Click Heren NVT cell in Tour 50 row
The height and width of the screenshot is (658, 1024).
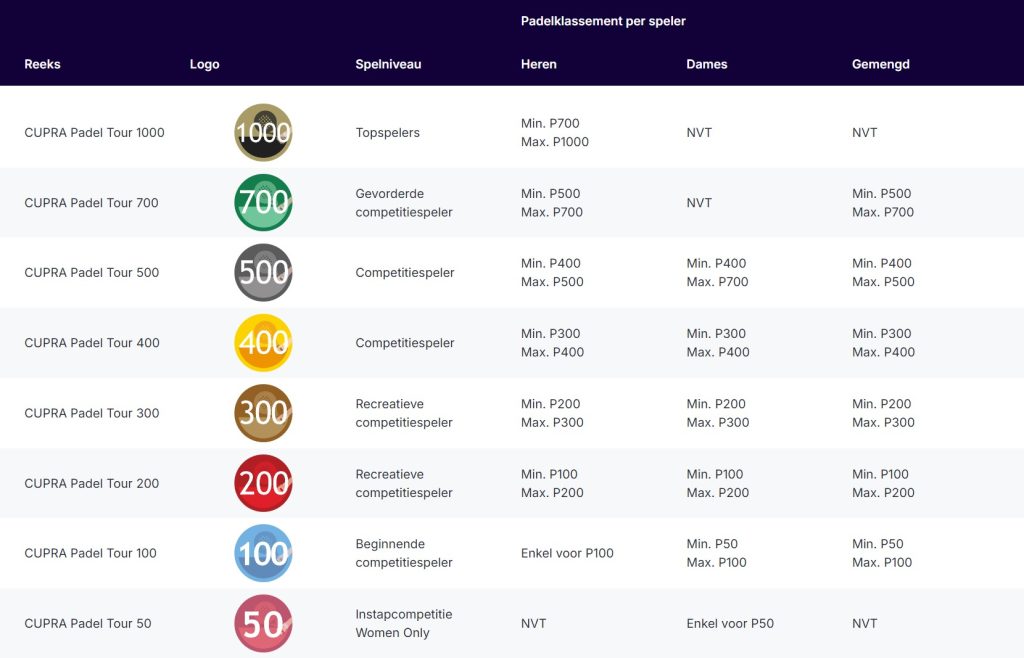coord(533,623)
